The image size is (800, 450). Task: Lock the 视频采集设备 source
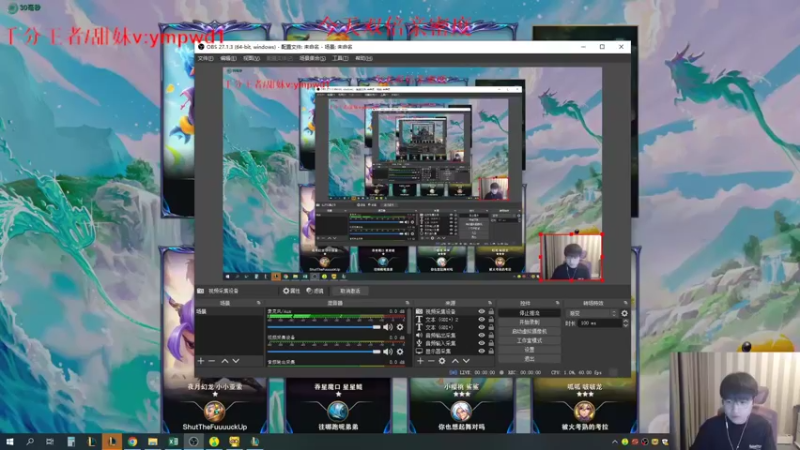click(491, 311)
